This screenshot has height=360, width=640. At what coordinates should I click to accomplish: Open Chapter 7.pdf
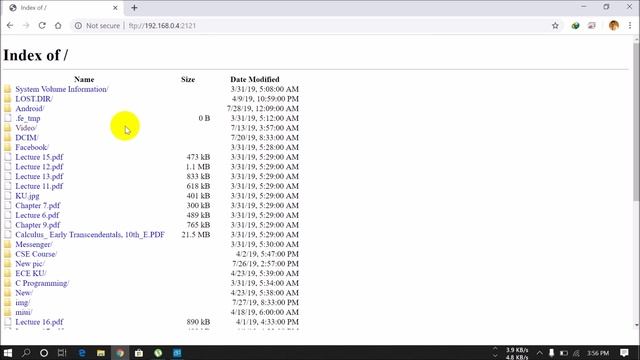click(x=38, y=205)
